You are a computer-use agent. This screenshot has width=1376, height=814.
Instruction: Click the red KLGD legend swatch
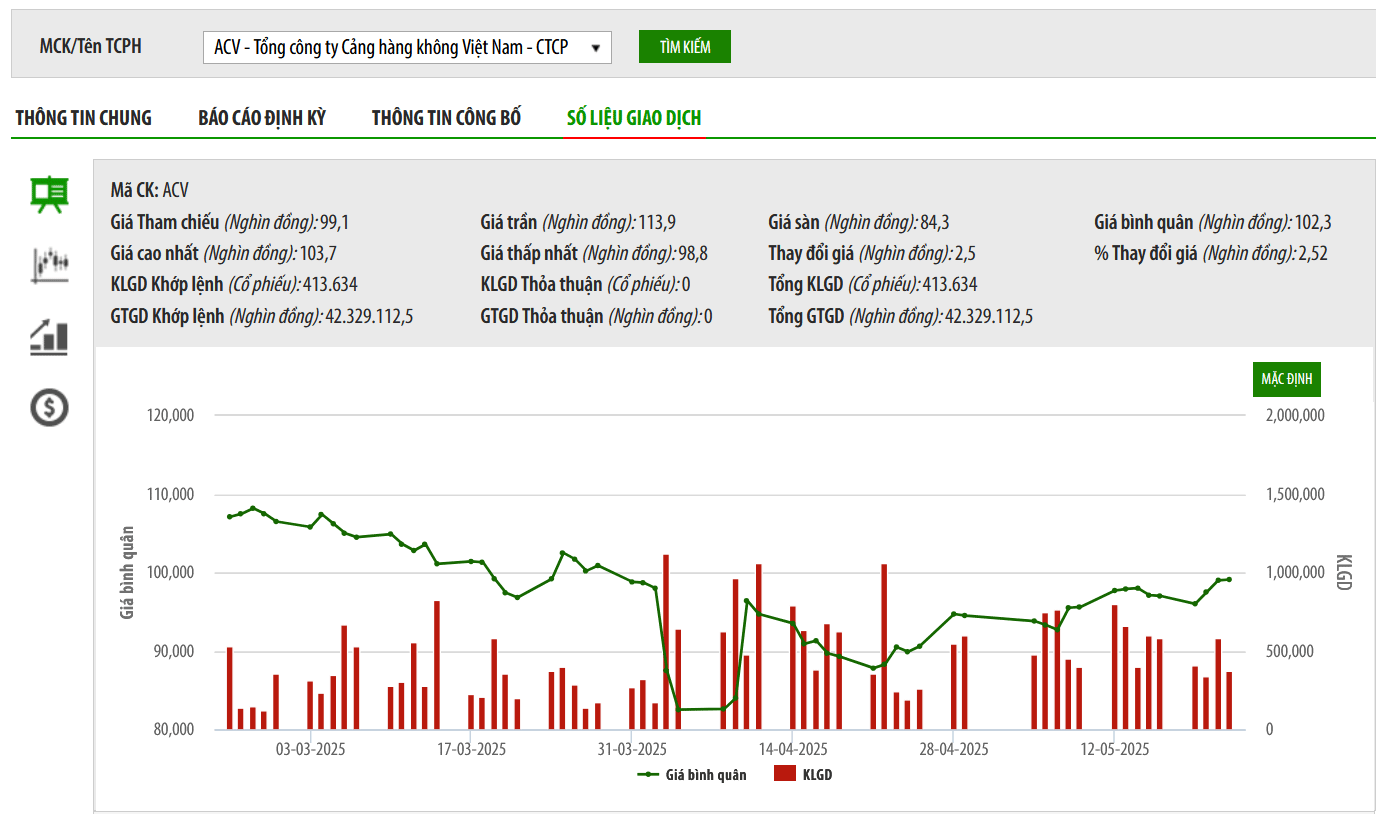pyautogui.click(x=784, y=775)
